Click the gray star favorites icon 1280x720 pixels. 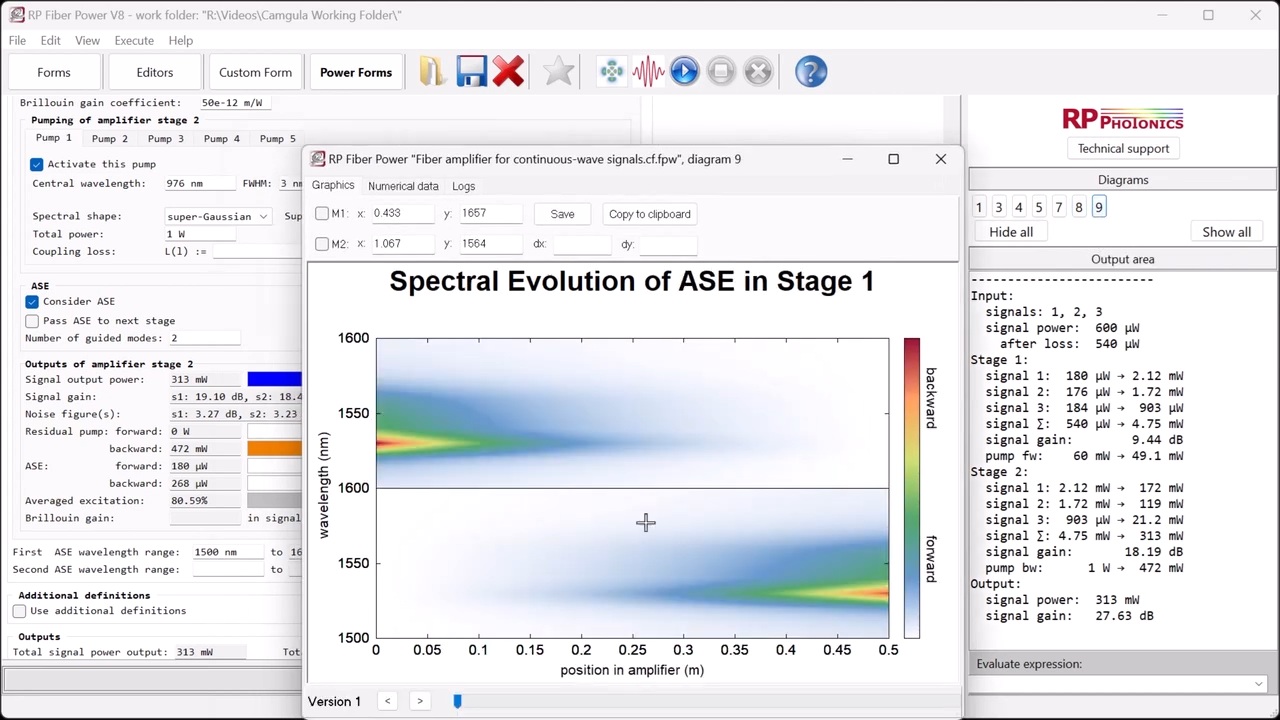(559, 72)
